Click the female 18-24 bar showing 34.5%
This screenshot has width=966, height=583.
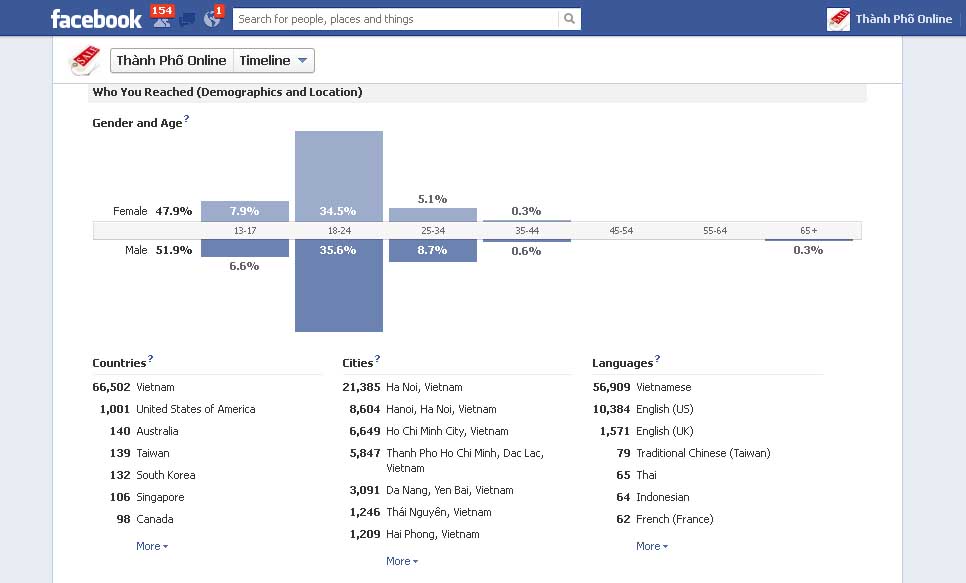pyautogui.click(x=338, y=176)
